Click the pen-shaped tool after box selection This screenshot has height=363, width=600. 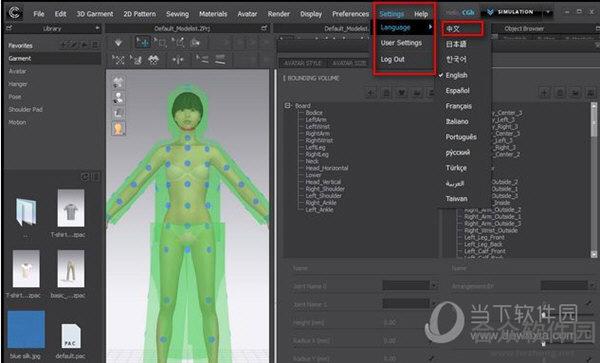[178, 42]
